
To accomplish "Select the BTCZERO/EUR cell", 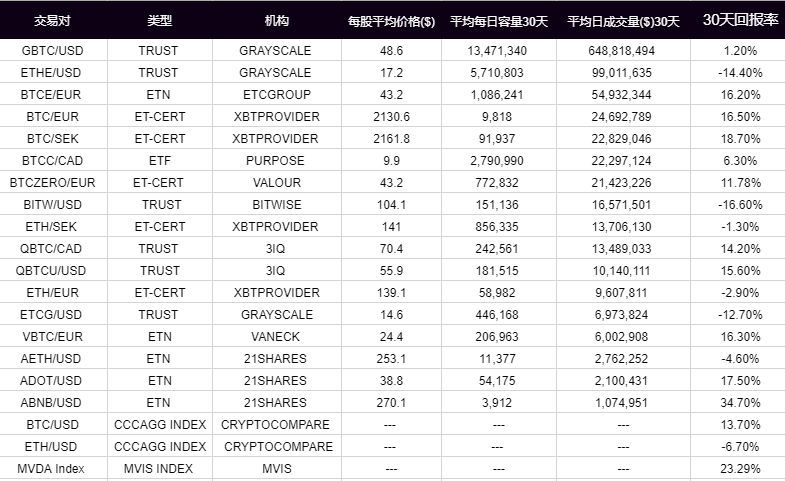I will (x=53, y=183).
